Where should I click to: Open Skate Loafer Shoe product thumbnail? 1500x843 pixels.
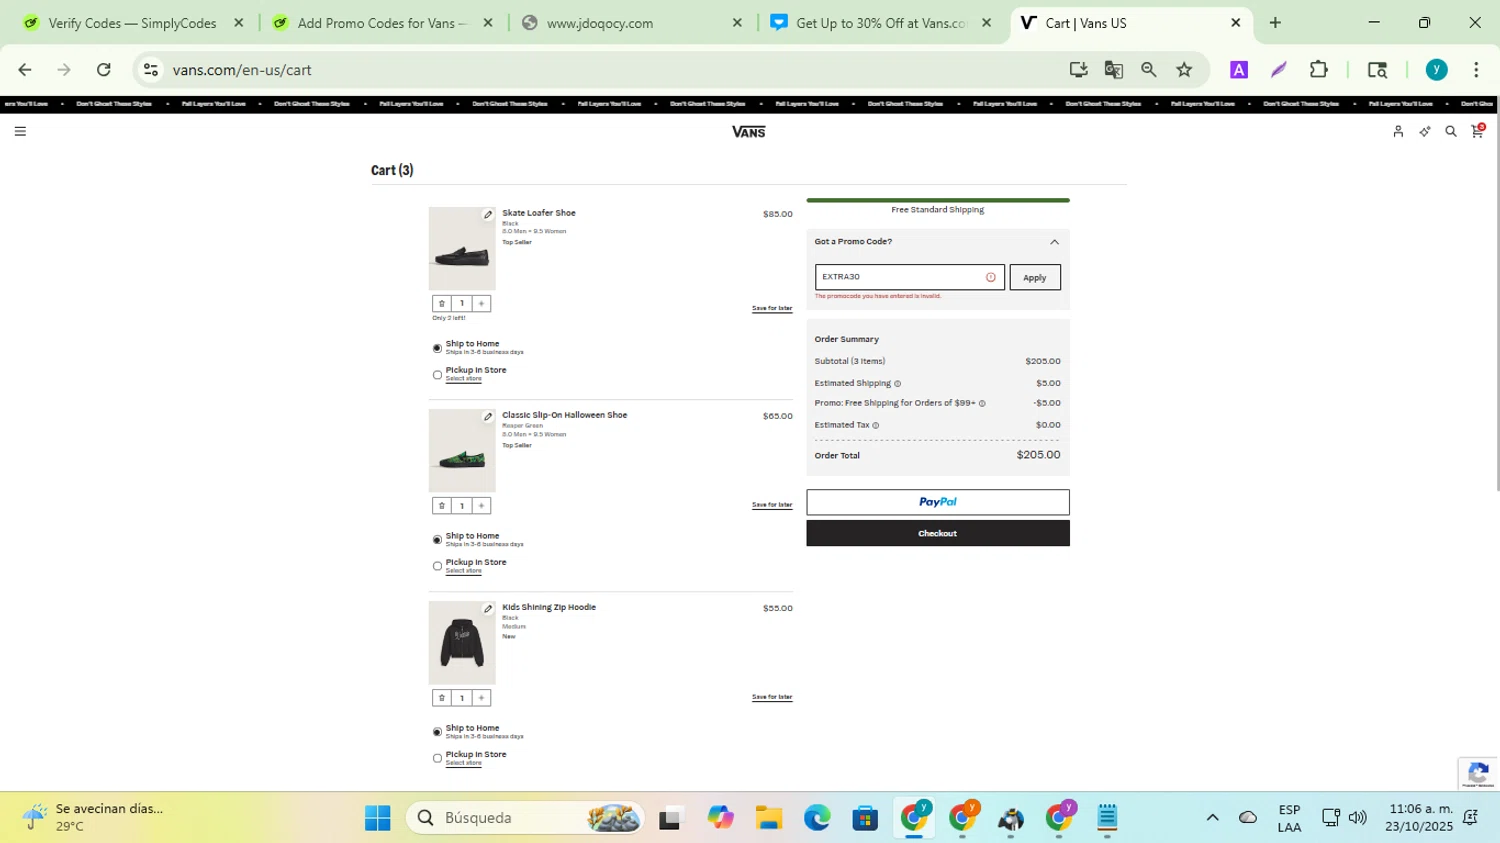point(462,249)
